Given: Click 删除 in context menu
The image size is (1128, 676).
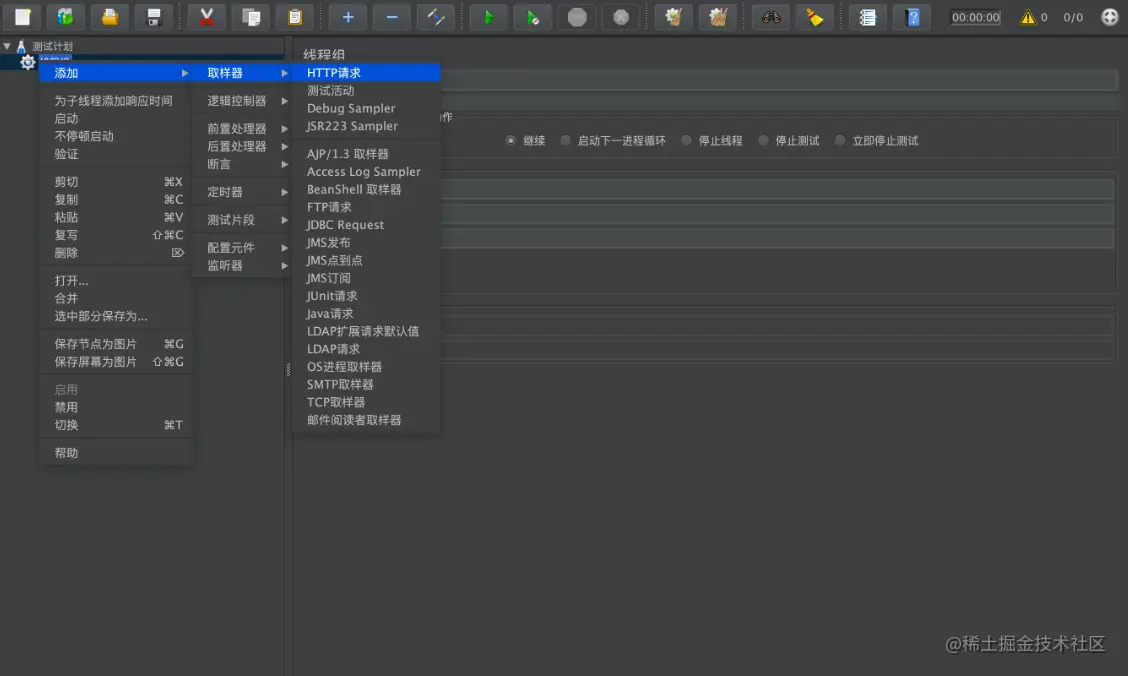Looking at the screenshot, I should pyautogui.click(x=116, y=252).
